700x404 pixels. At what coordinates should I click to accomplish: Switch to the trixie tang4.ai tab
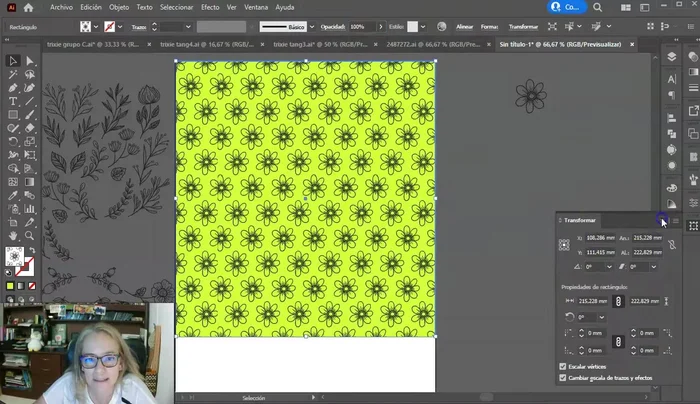[x=207, y=44]
